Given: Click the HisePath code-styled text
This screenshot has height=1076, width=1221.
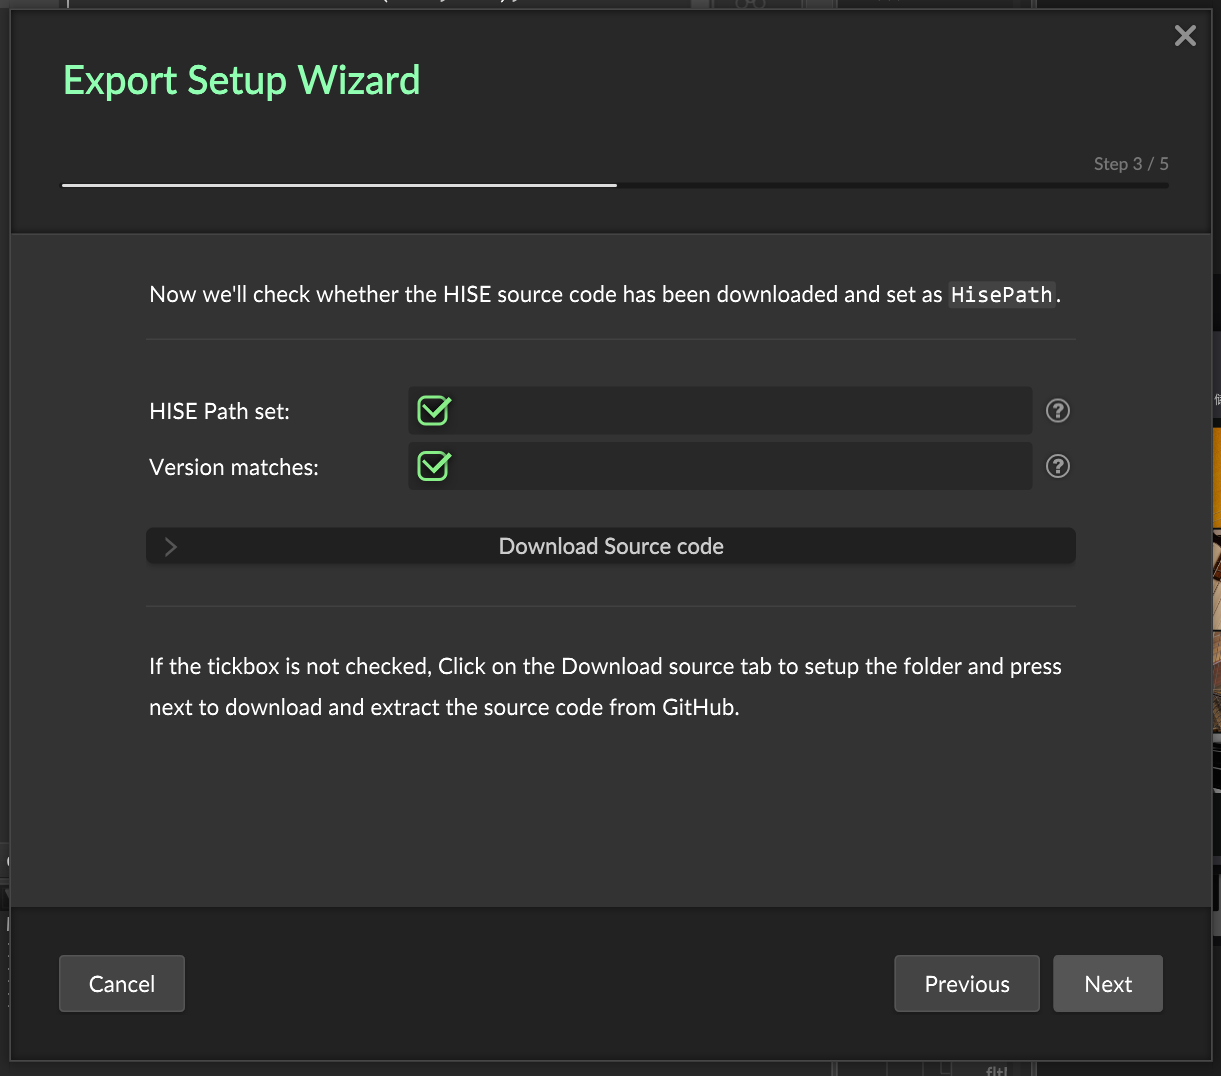Looking at the screenshot, I should pyautogui.click(x=1001, y=295).
